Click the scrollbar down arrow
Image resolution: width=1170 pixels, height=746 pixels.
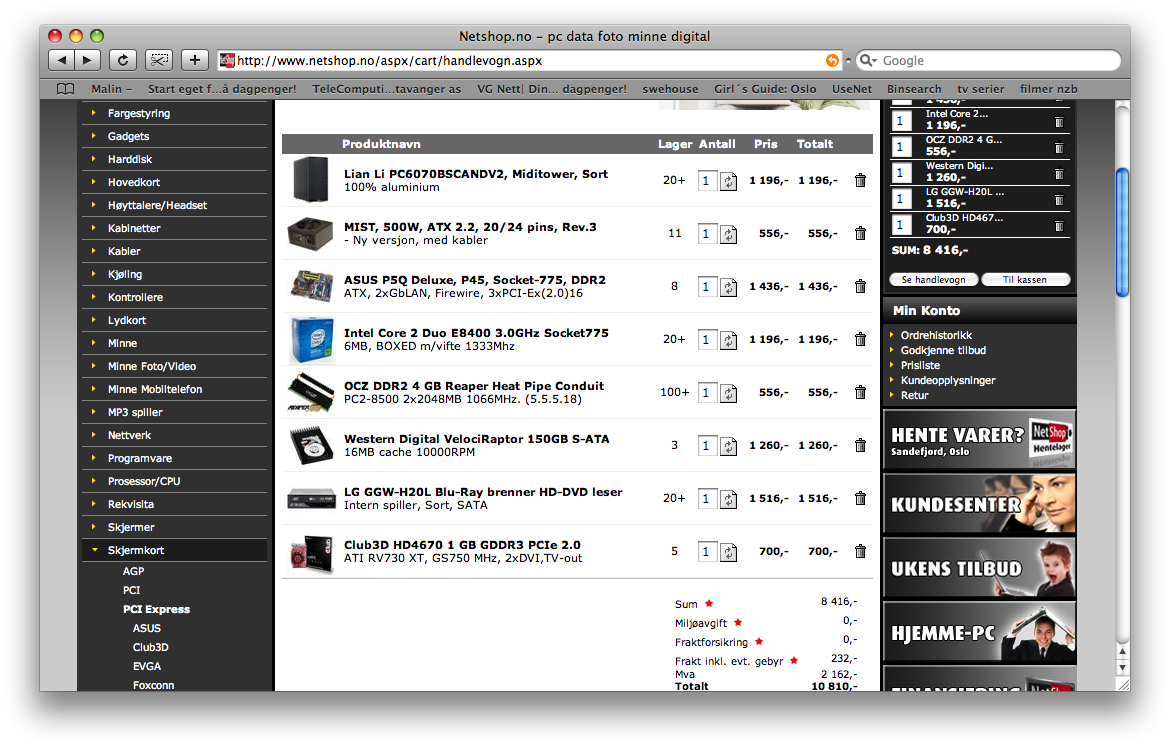click(x=1122, y=668)
